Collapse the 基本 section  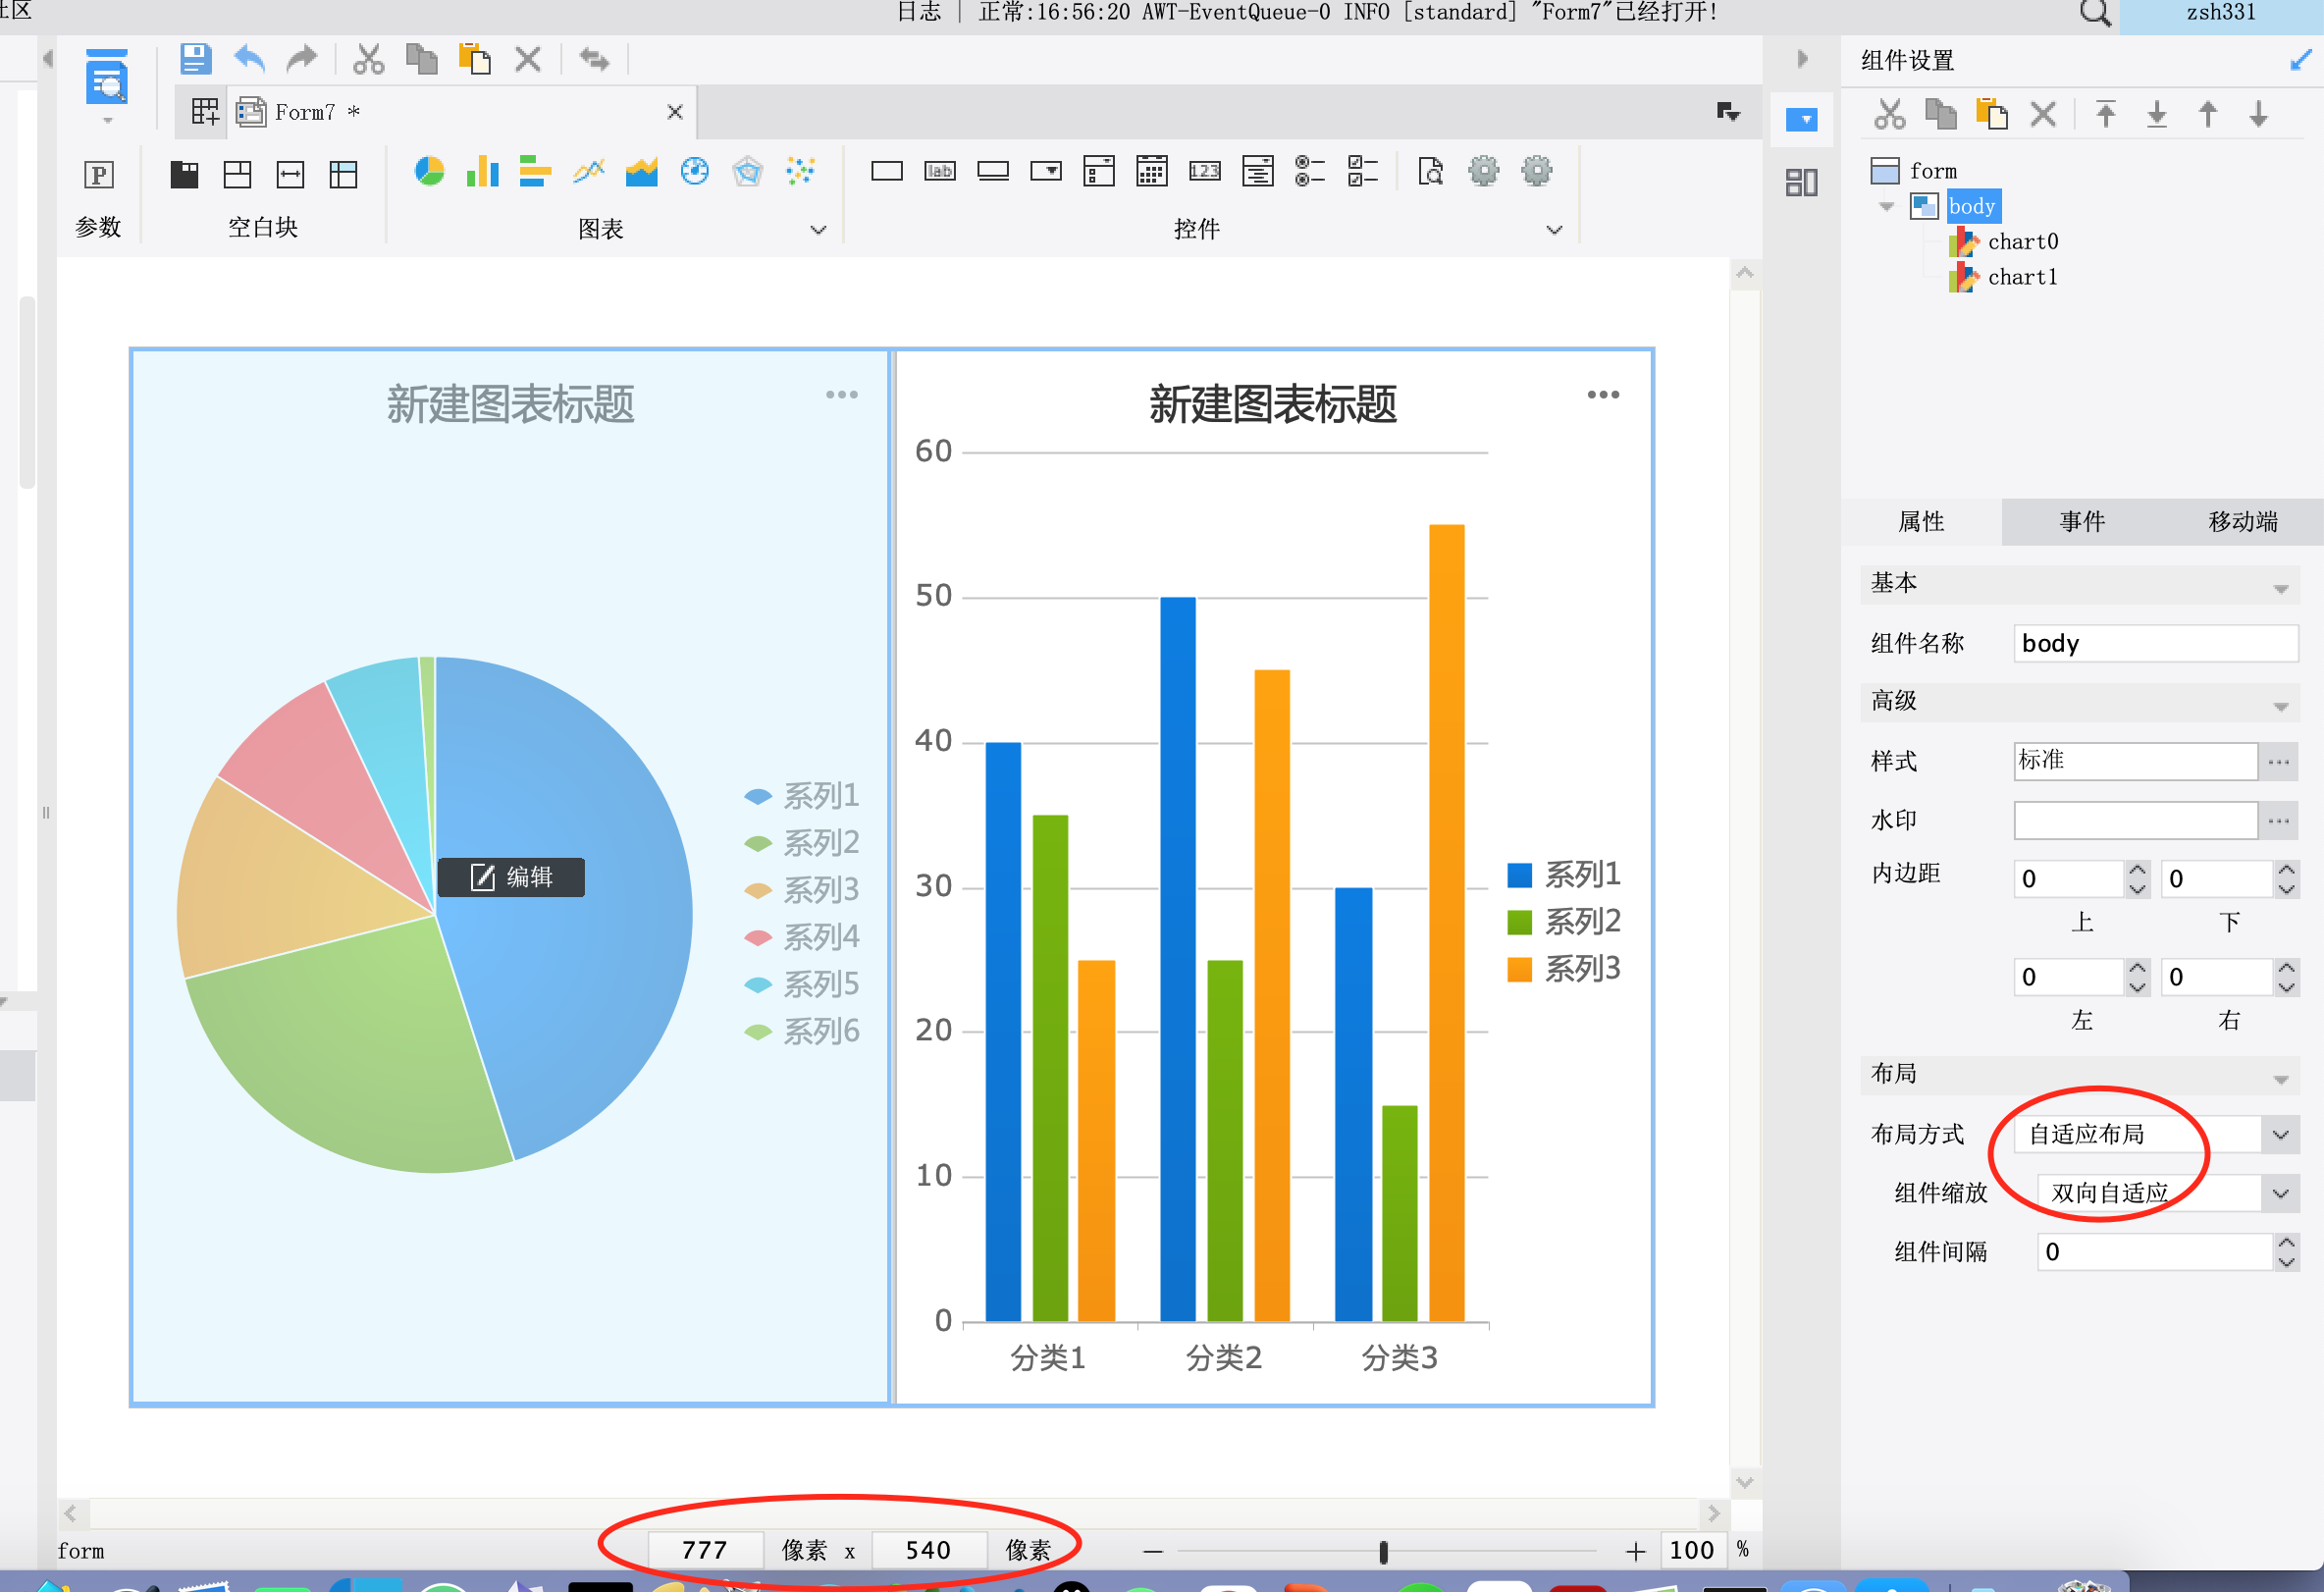click(2280, 589)
